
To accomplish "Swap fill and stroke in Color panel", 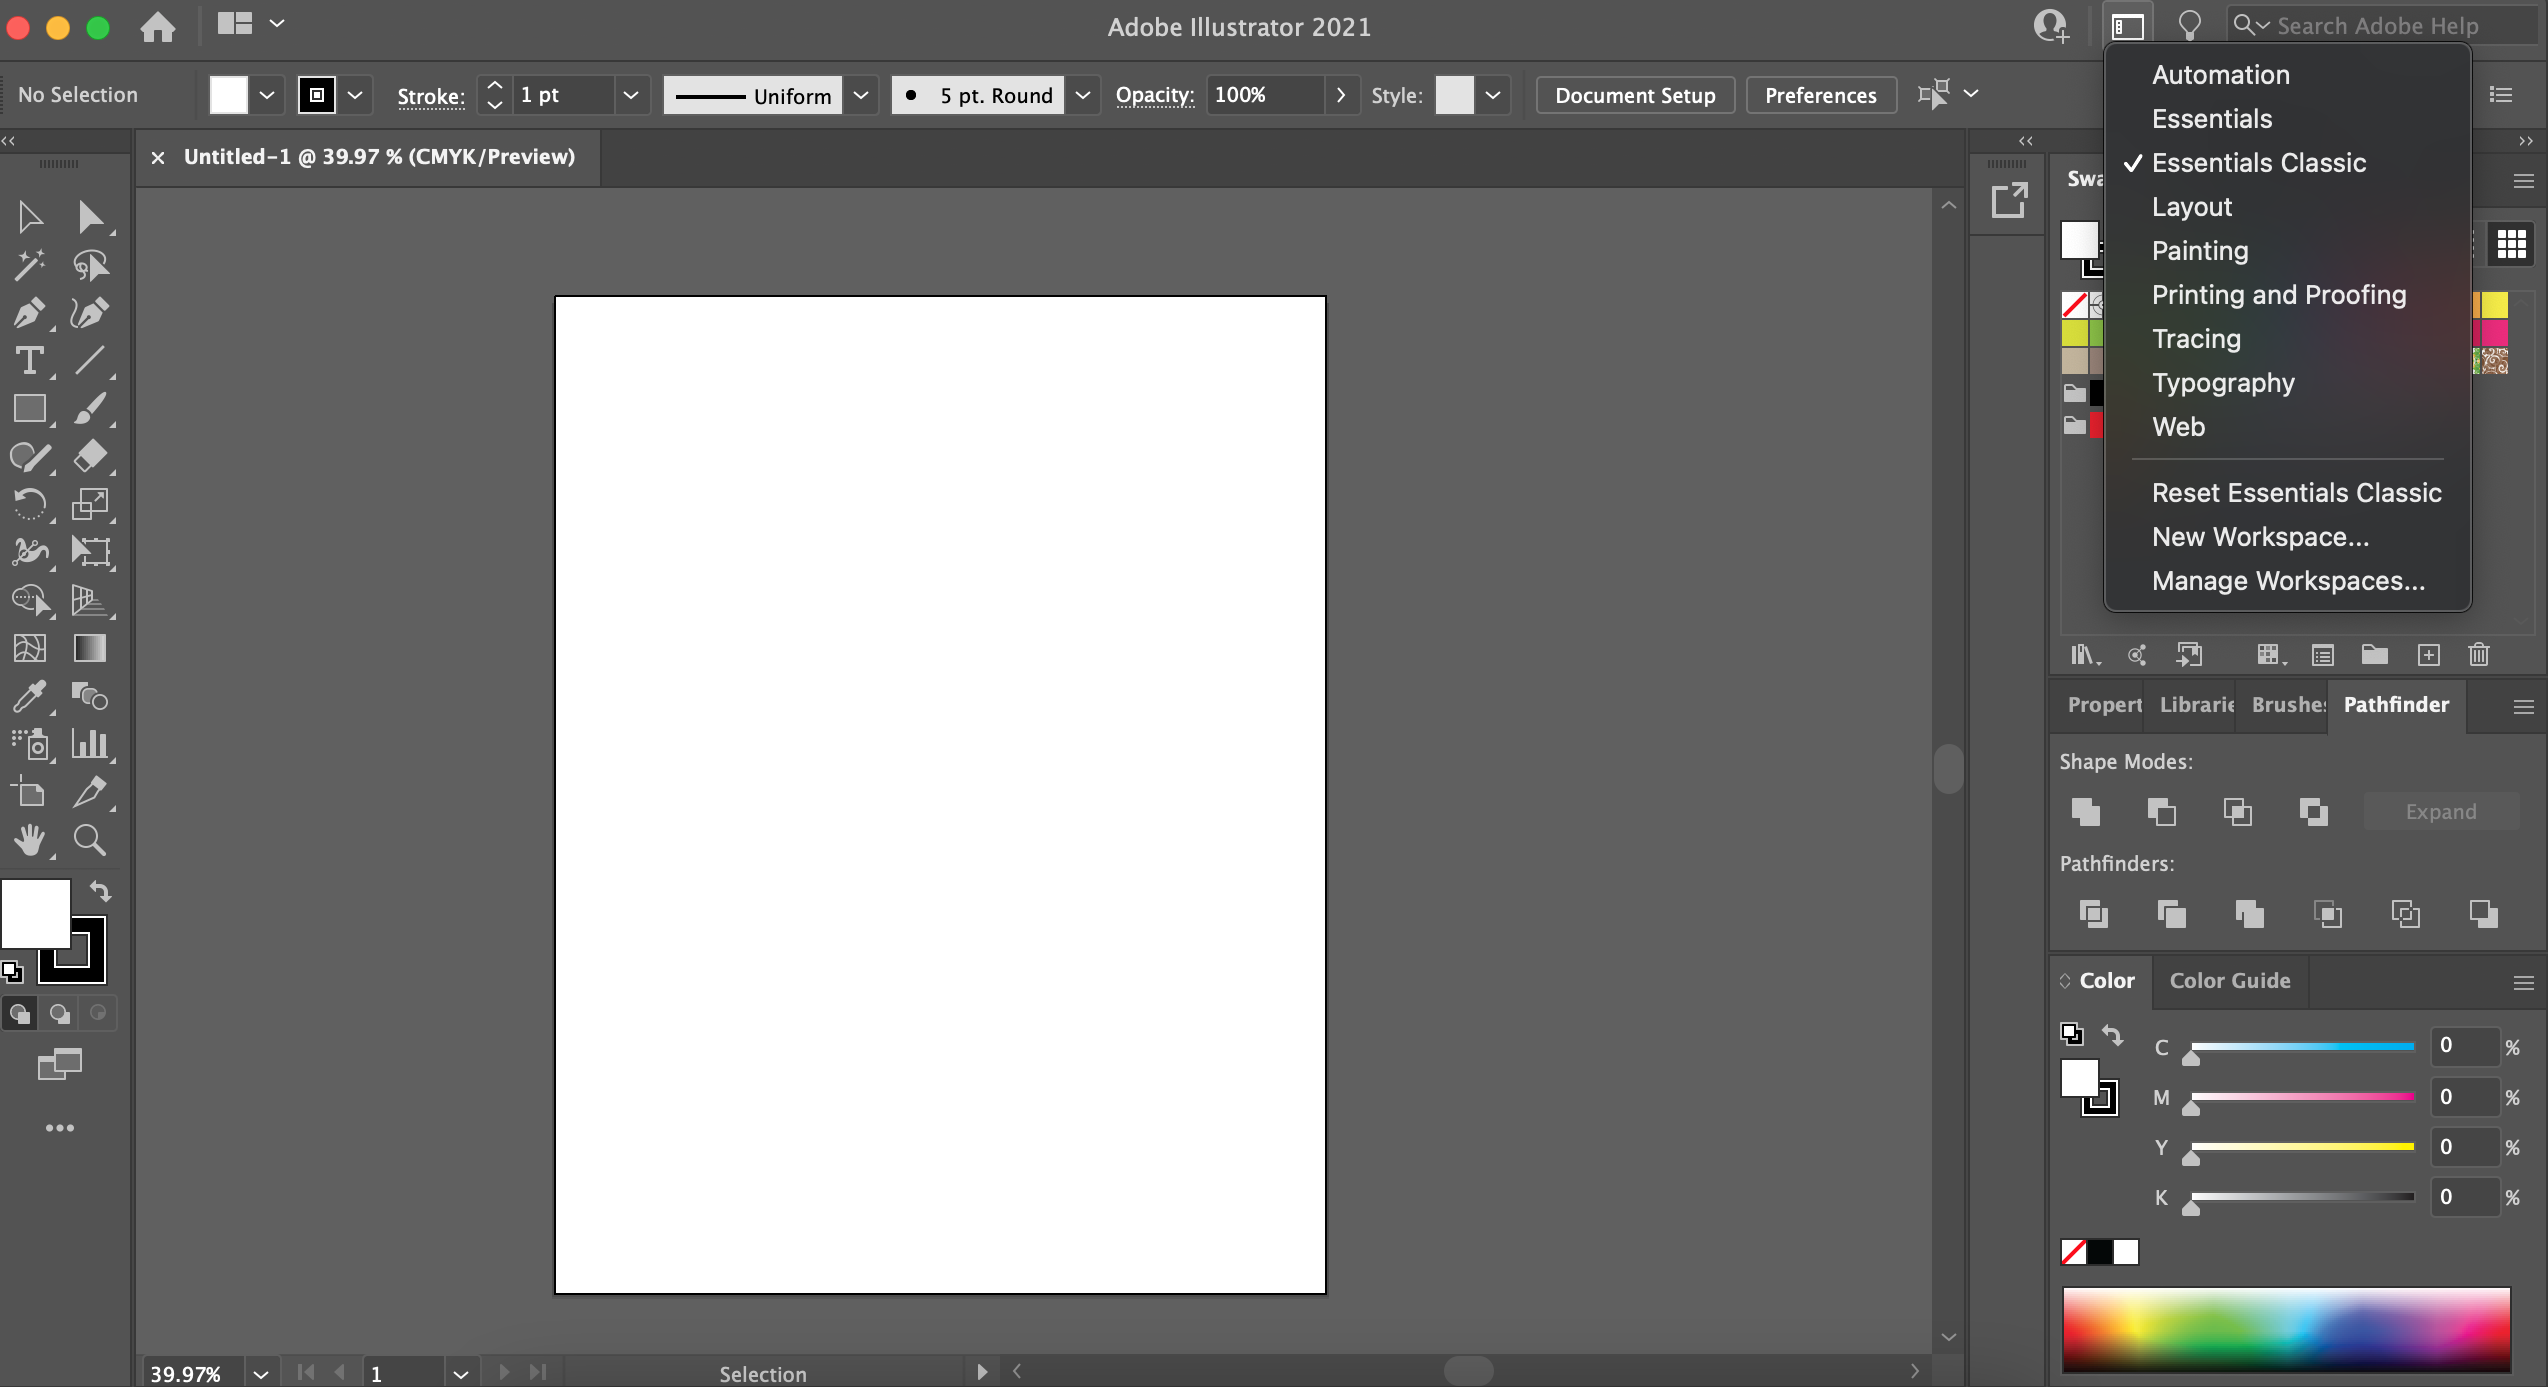I will 2113,1035.
